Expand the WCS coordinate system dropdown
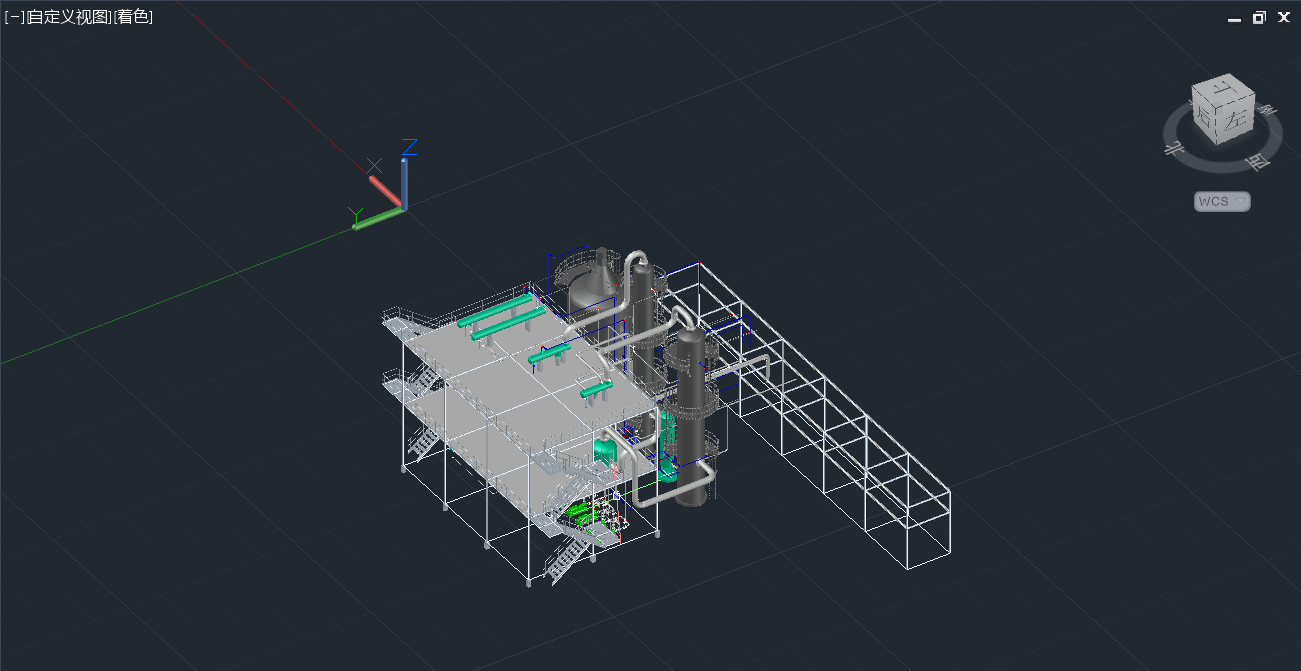Viewport: 1301px width, 671px height. (x=1222, y=201)
